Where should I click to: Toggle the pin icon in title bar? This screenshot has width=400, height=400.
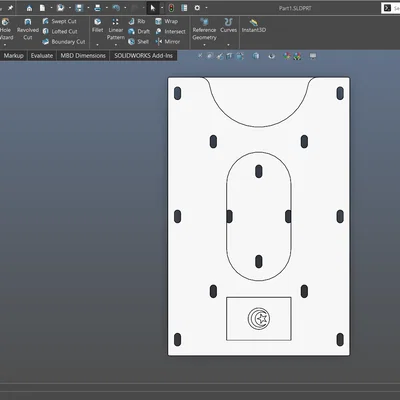pos(10,8)
